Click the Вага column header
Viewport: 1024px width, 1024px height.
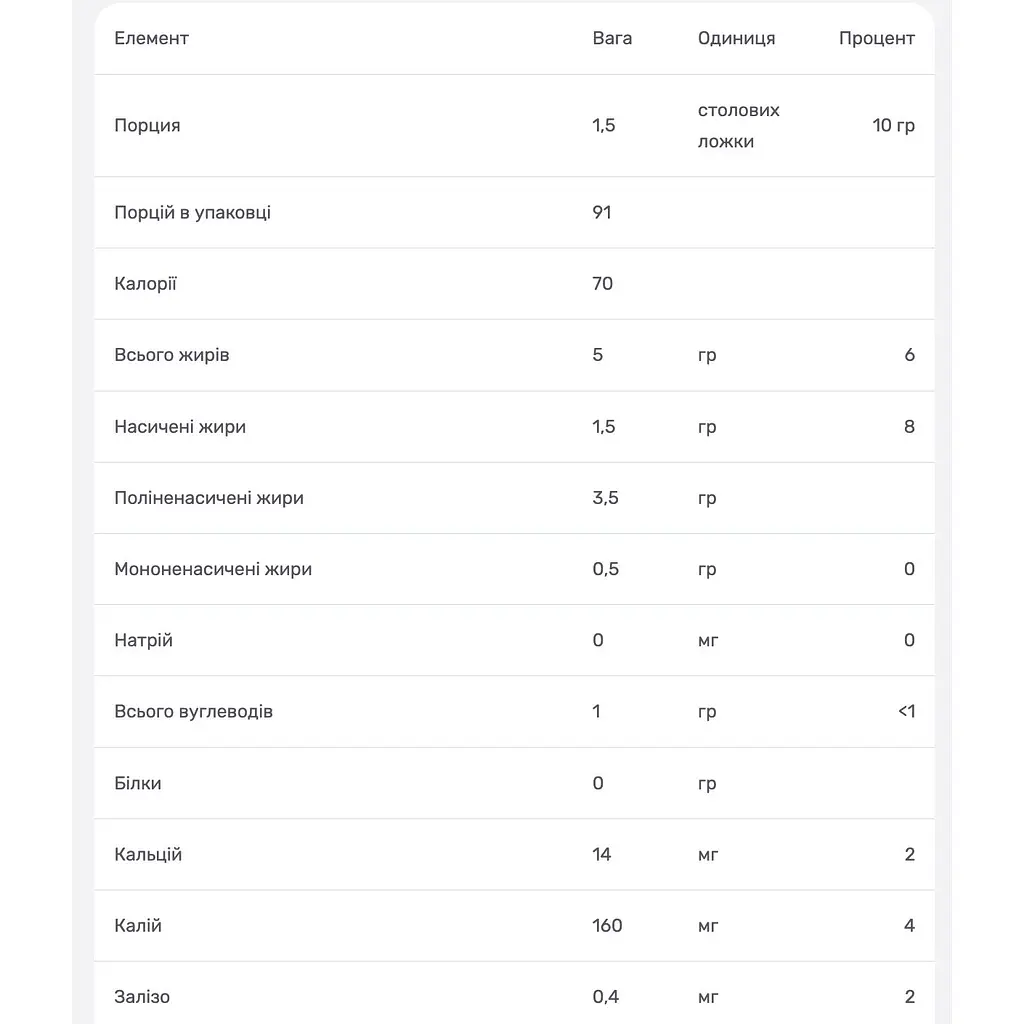pos(612,39)
